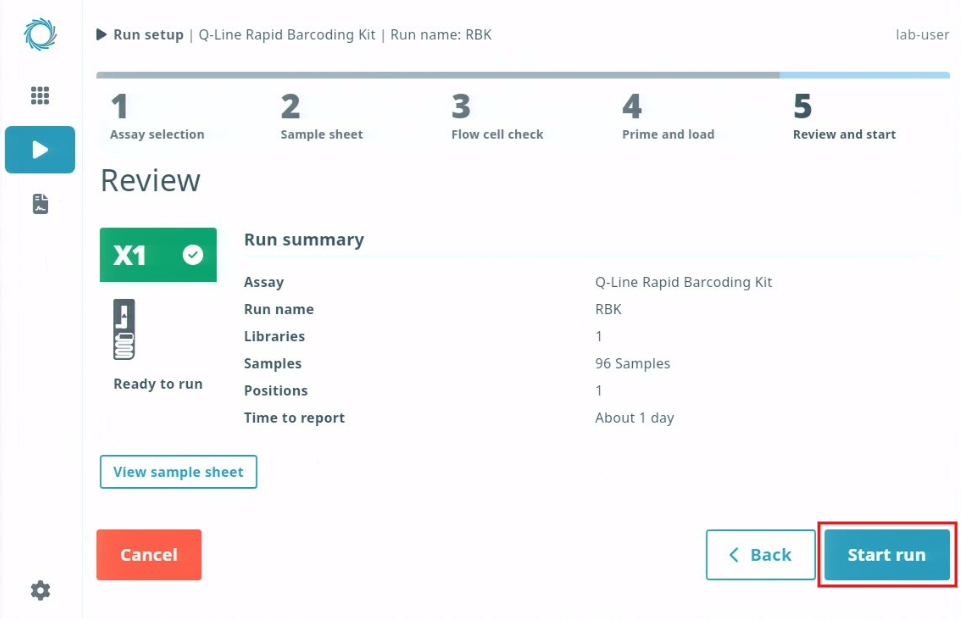
Task: Click the Nanopore logo icon
Action: coord(40,34)
